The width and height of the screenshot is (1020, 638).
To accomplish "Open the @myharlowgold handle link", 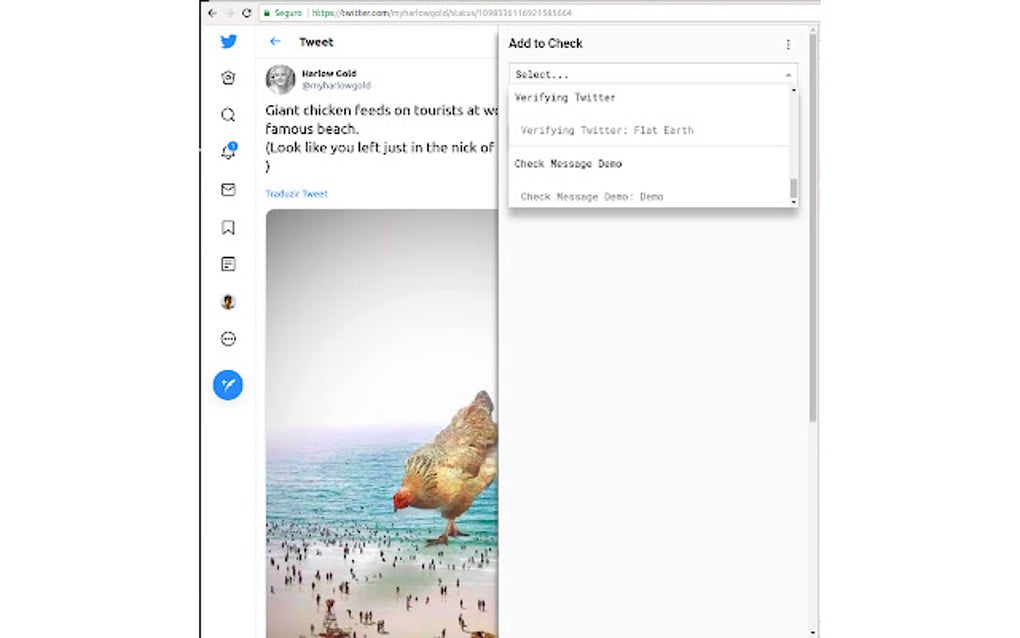I will [336, 85].
